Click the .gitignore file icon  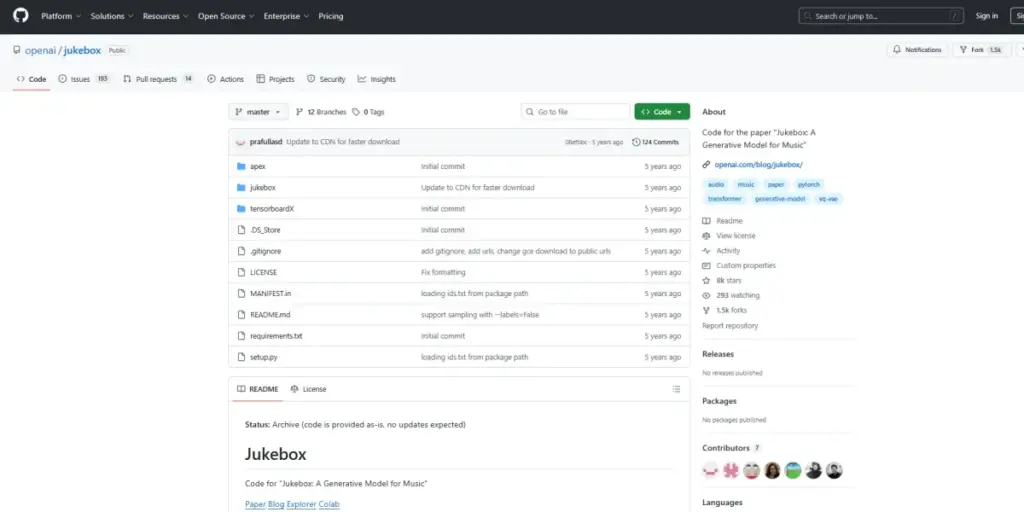pos(241,251)
